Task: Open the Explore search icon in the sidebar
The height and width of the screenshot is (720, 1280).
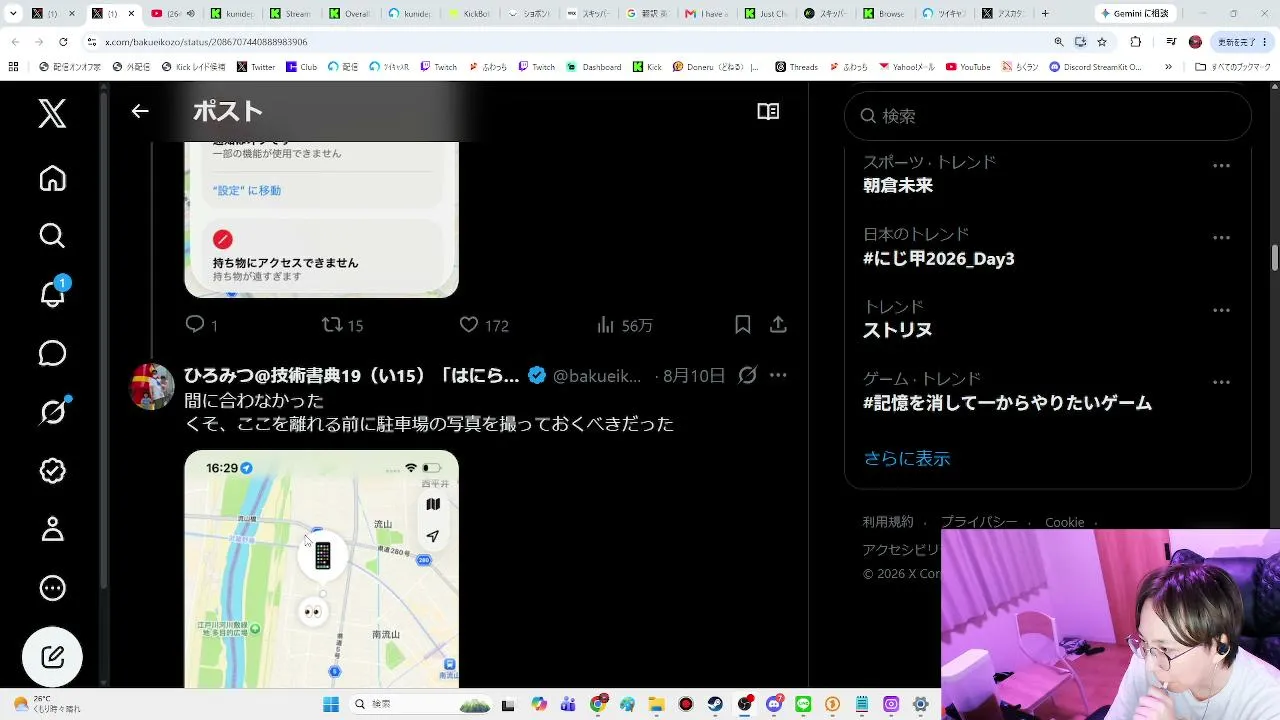Action: point(52,236)
